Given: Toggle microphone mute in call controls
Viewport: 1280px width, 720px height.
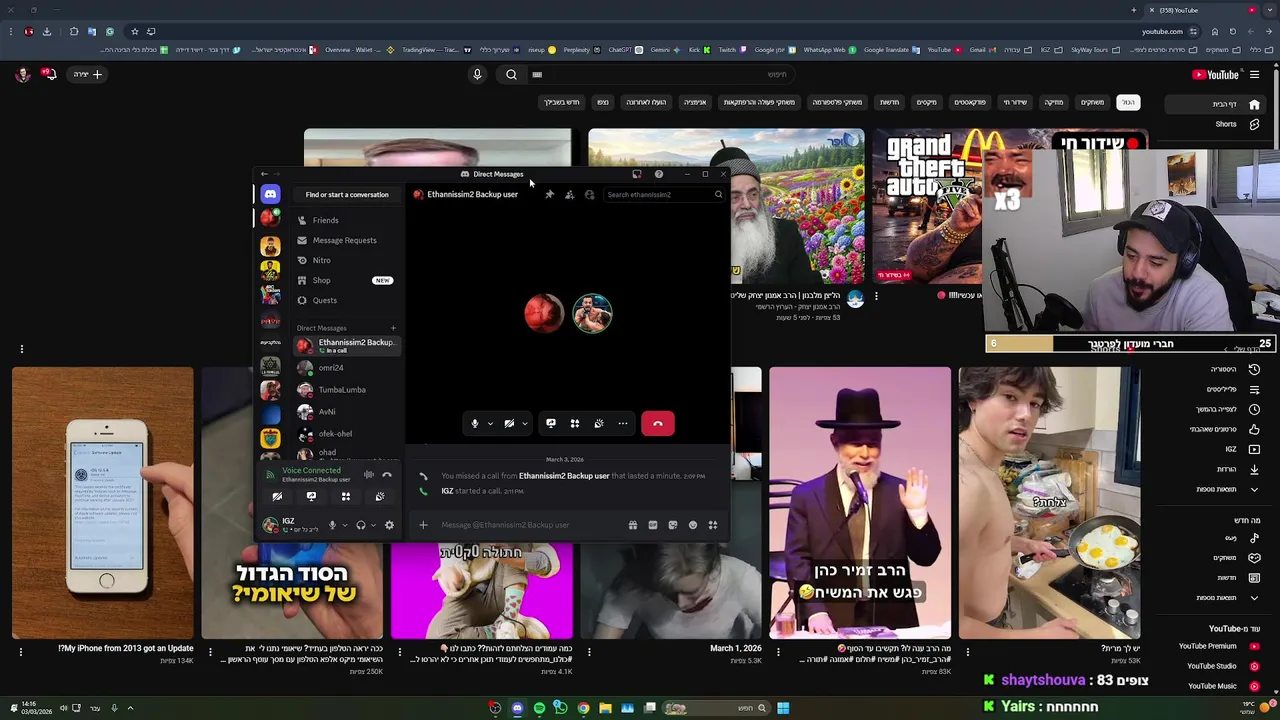Looking at the screenshot, I should pyautogui.click(x=475, y=424).
